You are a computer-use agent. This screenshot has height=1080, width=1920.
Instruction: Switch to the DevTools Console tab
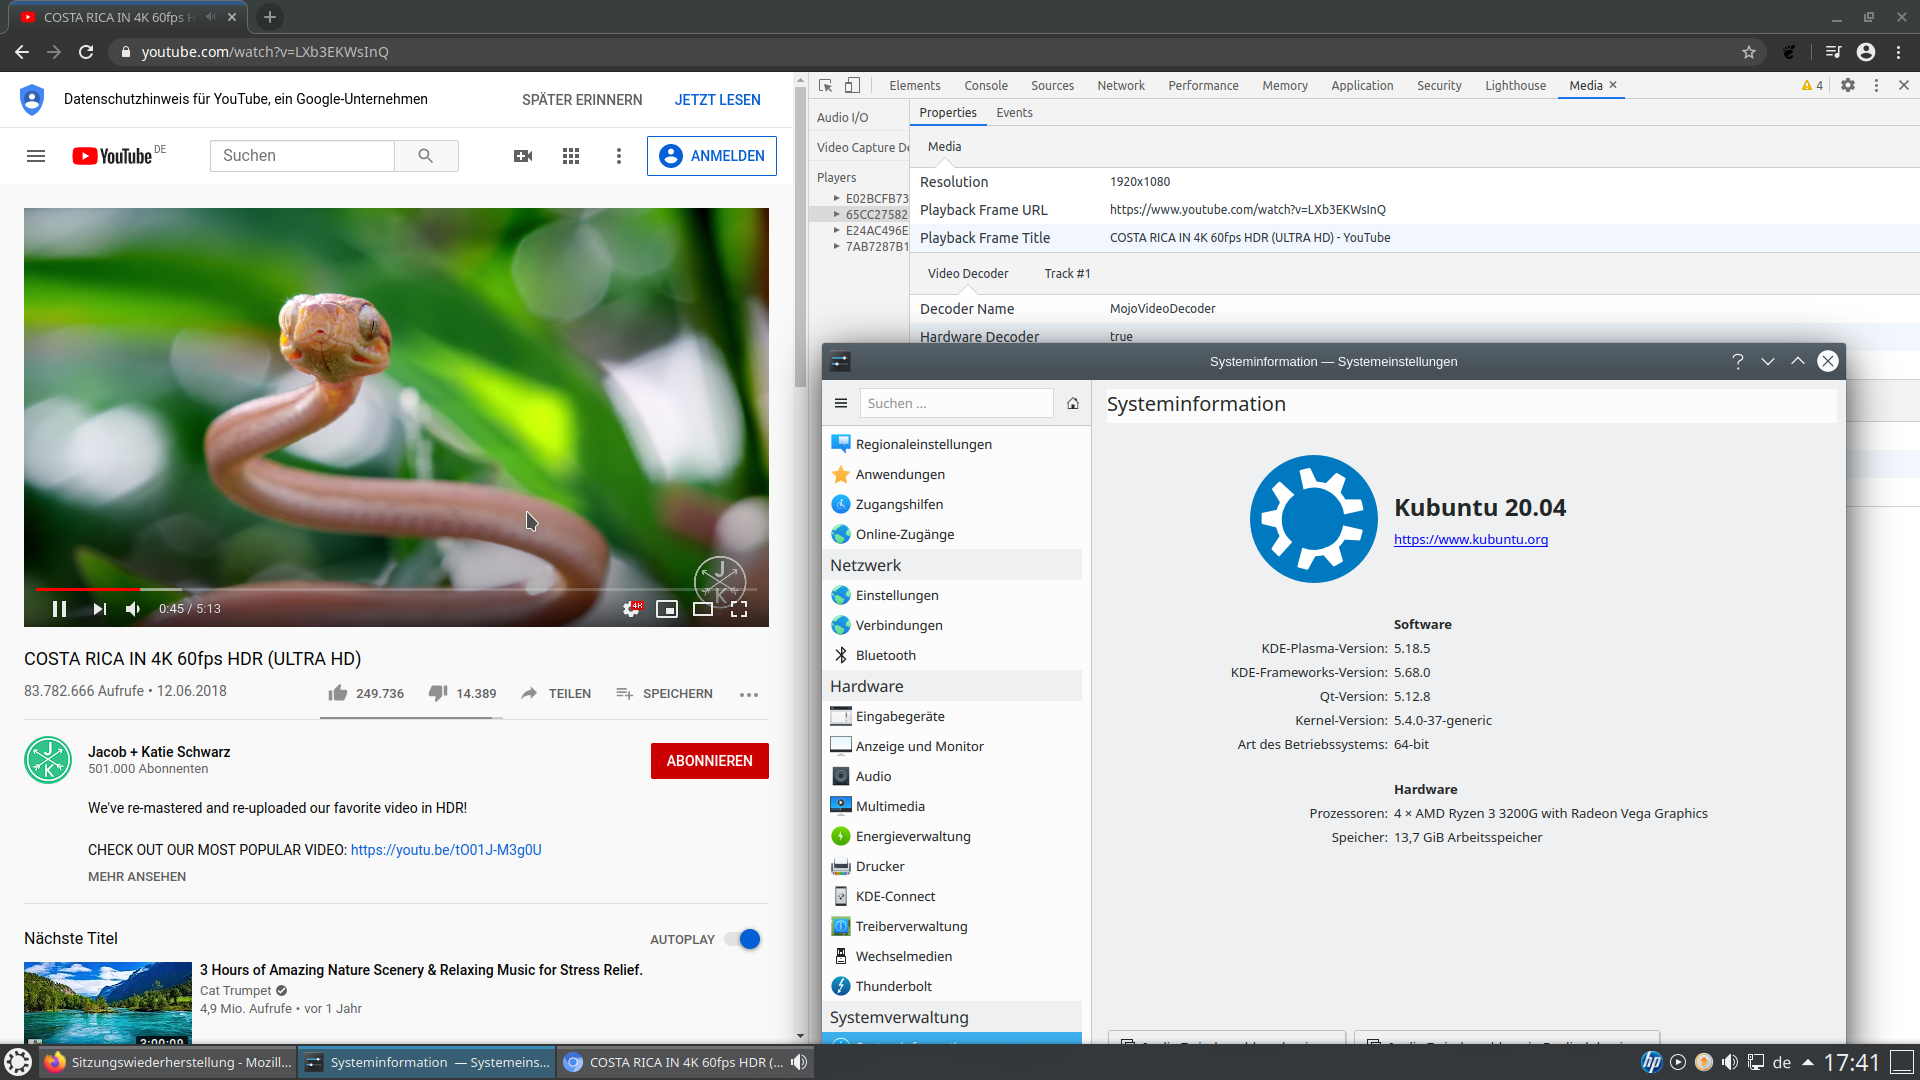(986, 86)
